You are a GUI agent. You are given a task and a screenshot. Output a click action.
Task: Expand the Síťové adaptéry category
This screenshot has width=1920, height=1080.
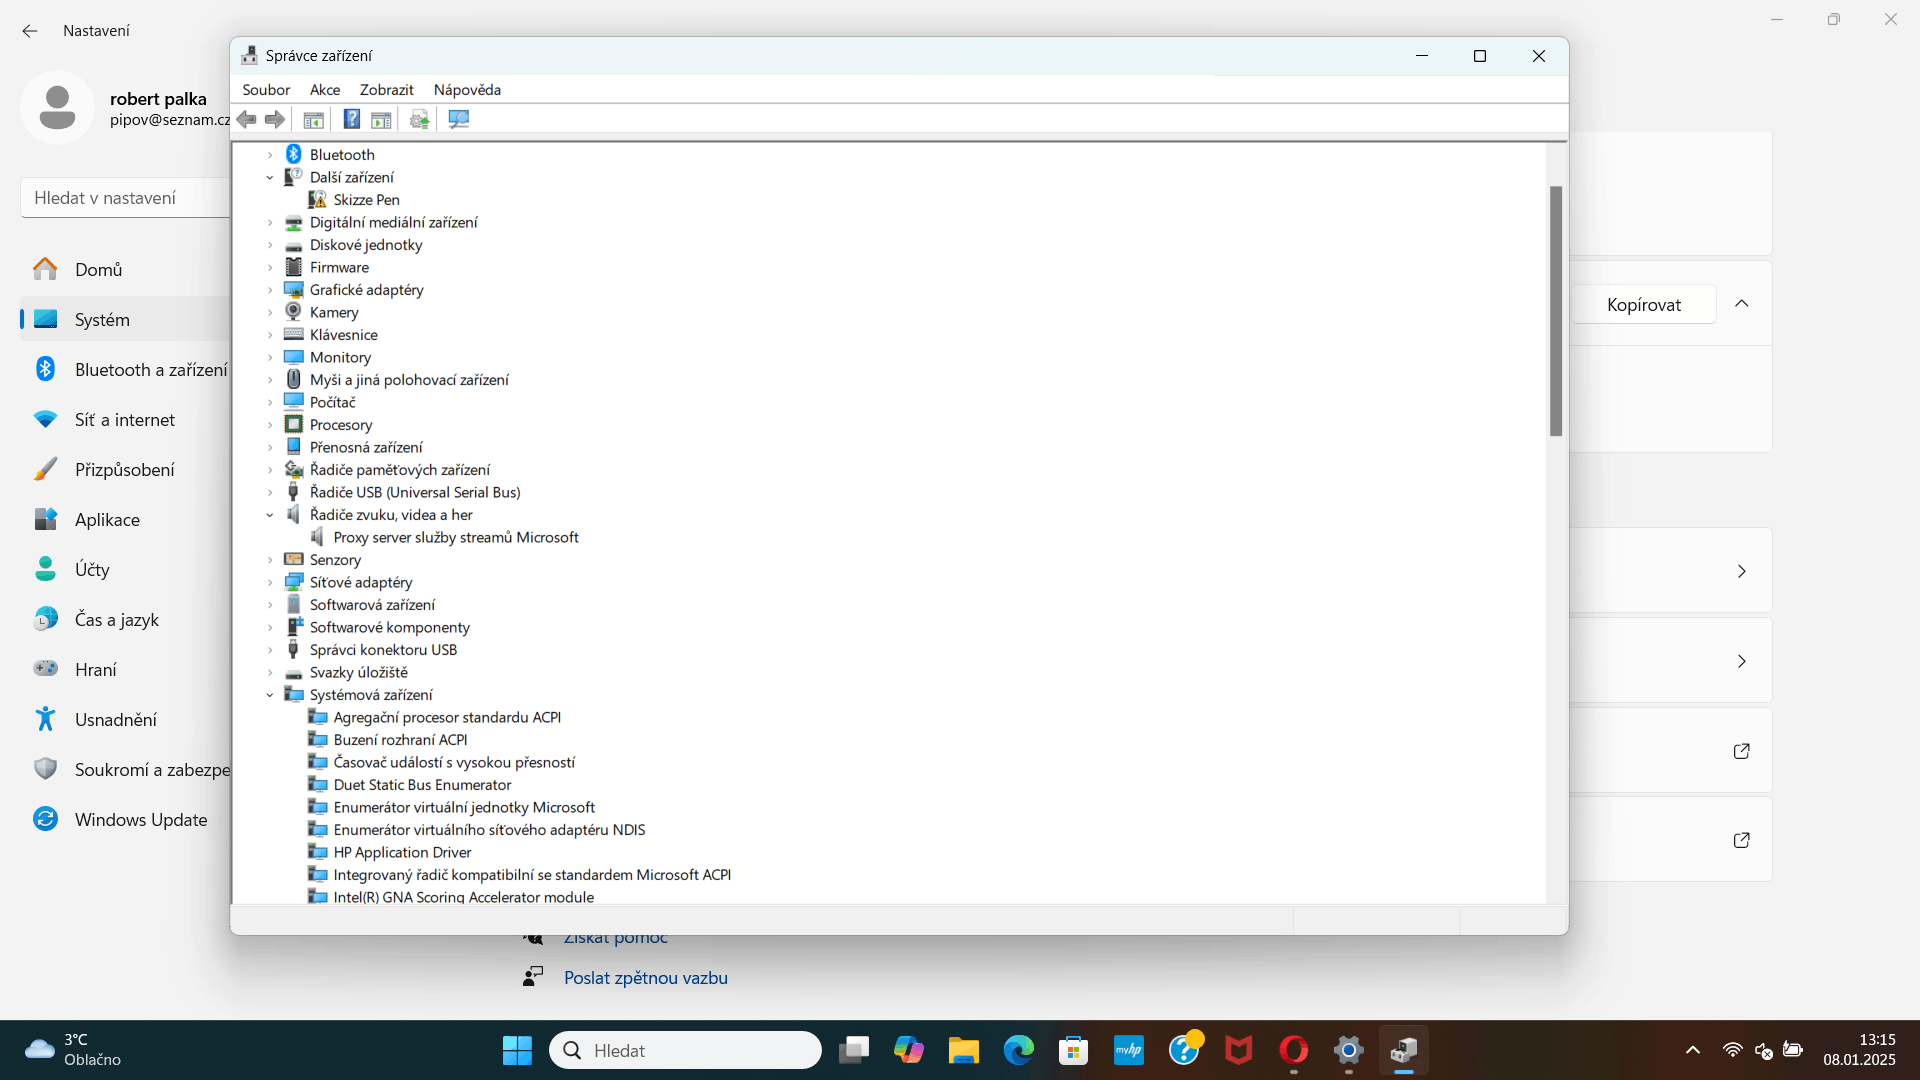[269, 582]
